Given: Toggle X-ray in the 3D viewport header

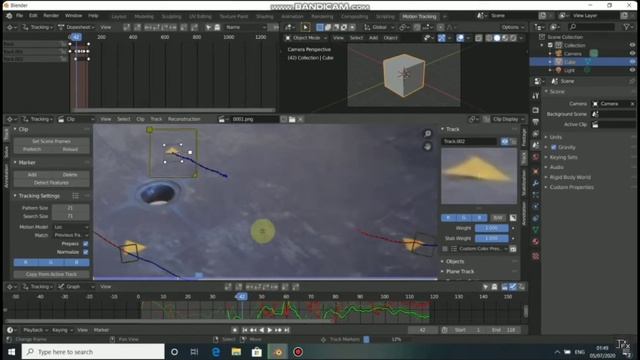Looking at the screenshot, I should click(x=478, y=38).
